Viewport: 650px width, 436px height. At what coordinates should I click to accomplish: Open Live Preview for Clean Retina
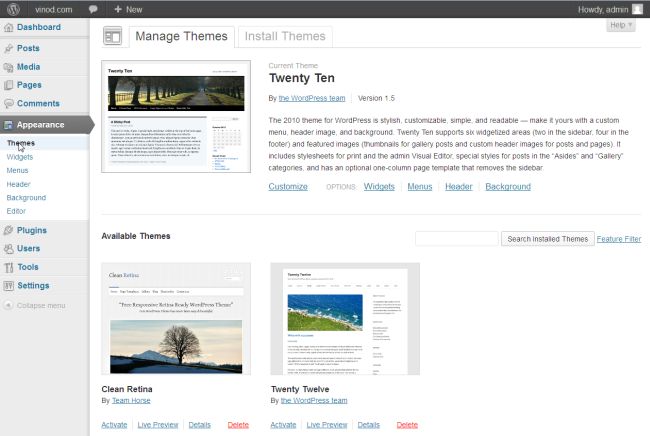click(x=158, y=425)
